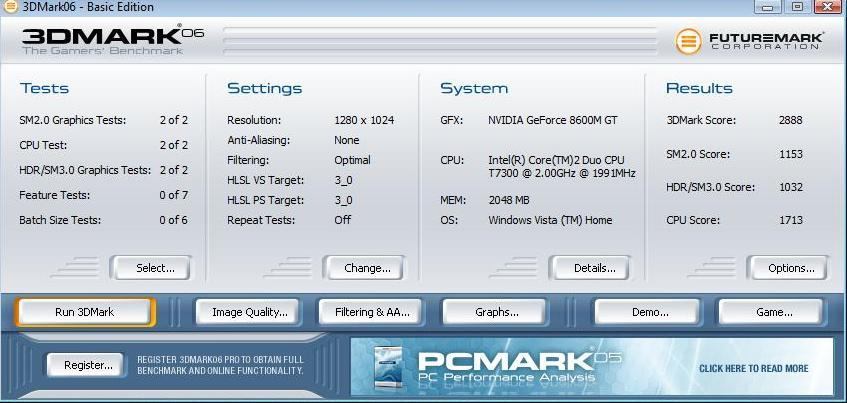Open the Change... settings dialog

click(x=364, y=268)
